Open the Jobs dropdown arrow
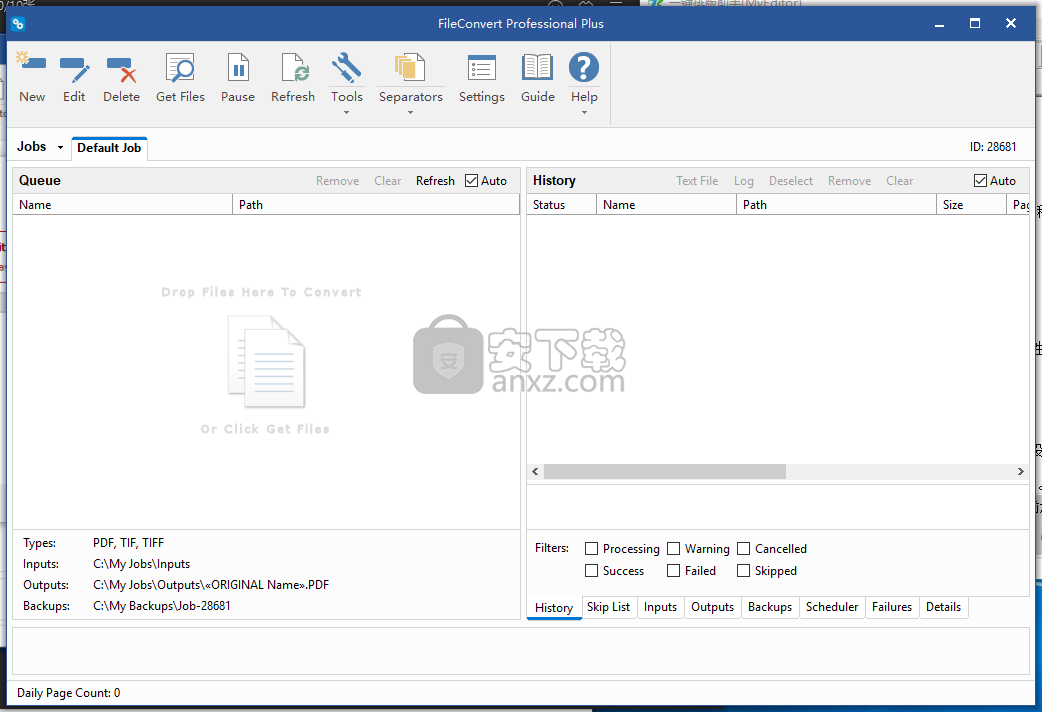The image size is (1042, 712). tap(60, 148)
